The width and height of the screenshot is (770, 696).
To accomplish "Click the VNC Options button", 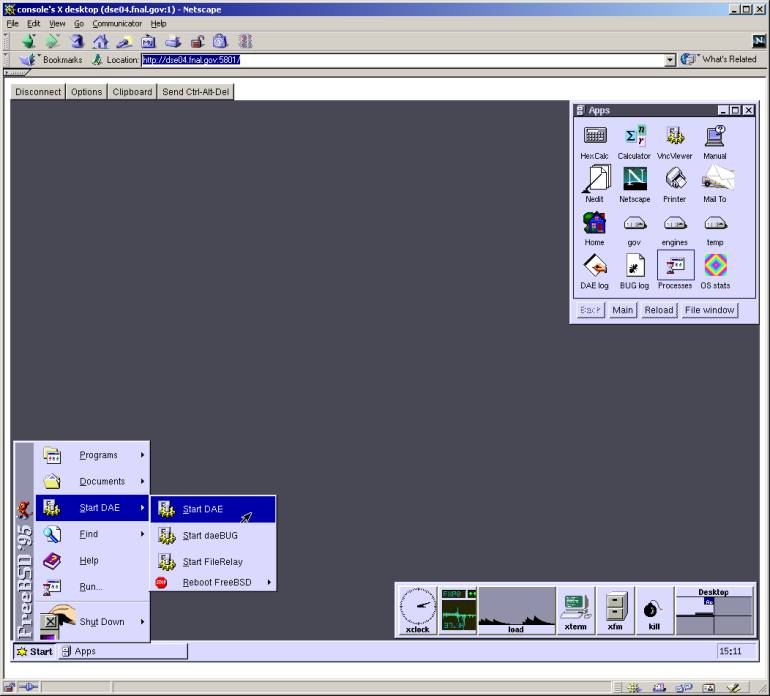I will (x=86, y=92).
